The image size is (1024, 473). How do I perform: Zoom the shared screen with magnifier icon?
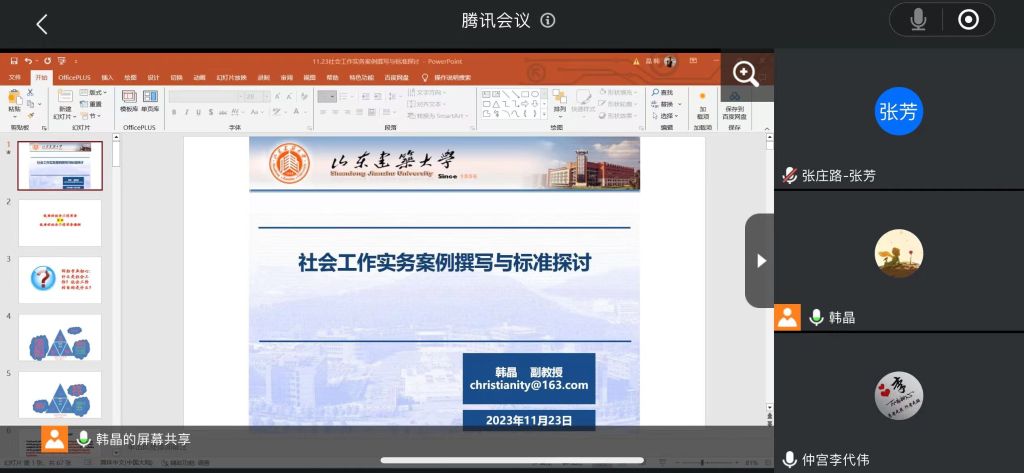(x=745, y=73)
